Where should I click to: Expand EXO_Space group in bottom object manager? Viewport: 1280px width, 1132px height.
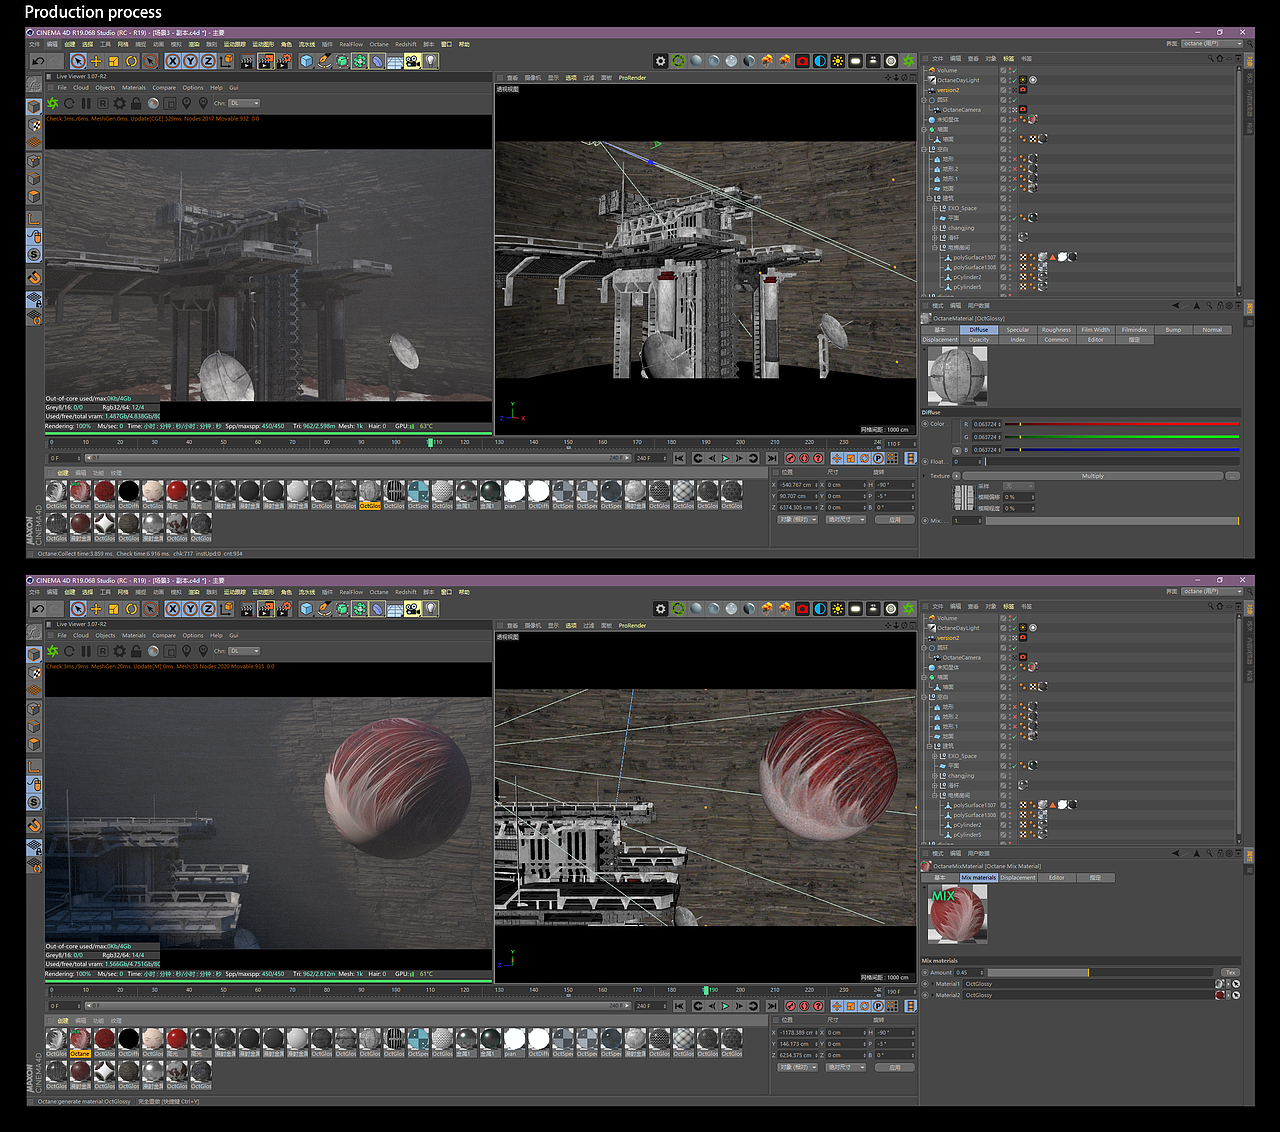point(935,756)
